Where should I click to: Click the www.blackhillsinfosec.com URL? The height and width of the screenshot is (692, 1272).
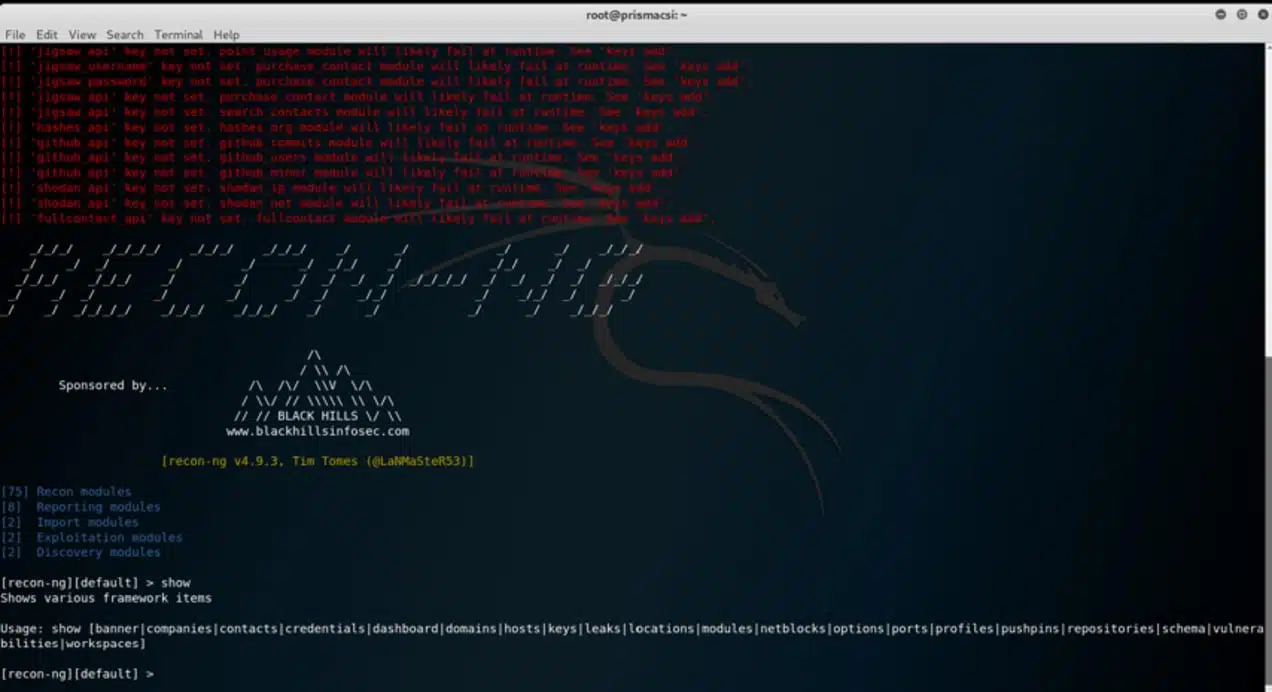point(317,431)
